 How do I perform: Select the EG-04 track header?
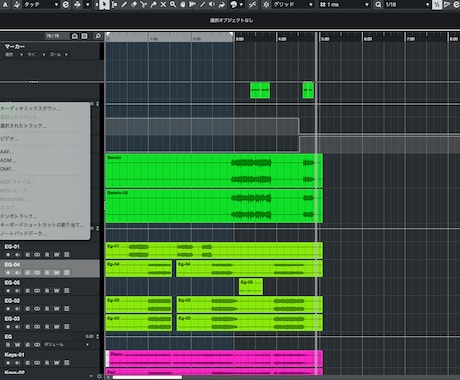click(50, 269)
